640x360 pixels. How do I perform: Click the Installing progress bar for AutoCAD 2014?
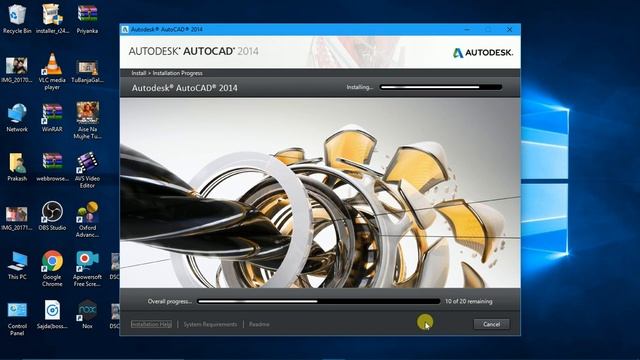(440, 87)
